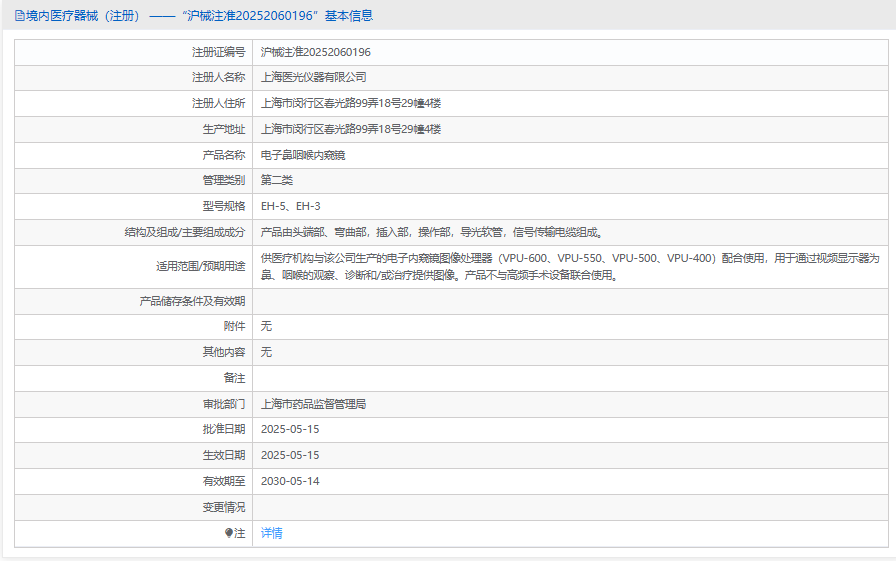Image resolution: width=896 pixels, height=561 pixels.
Task: Click the 附件 label
Action: pyautogui.click(x=234, y=326)
